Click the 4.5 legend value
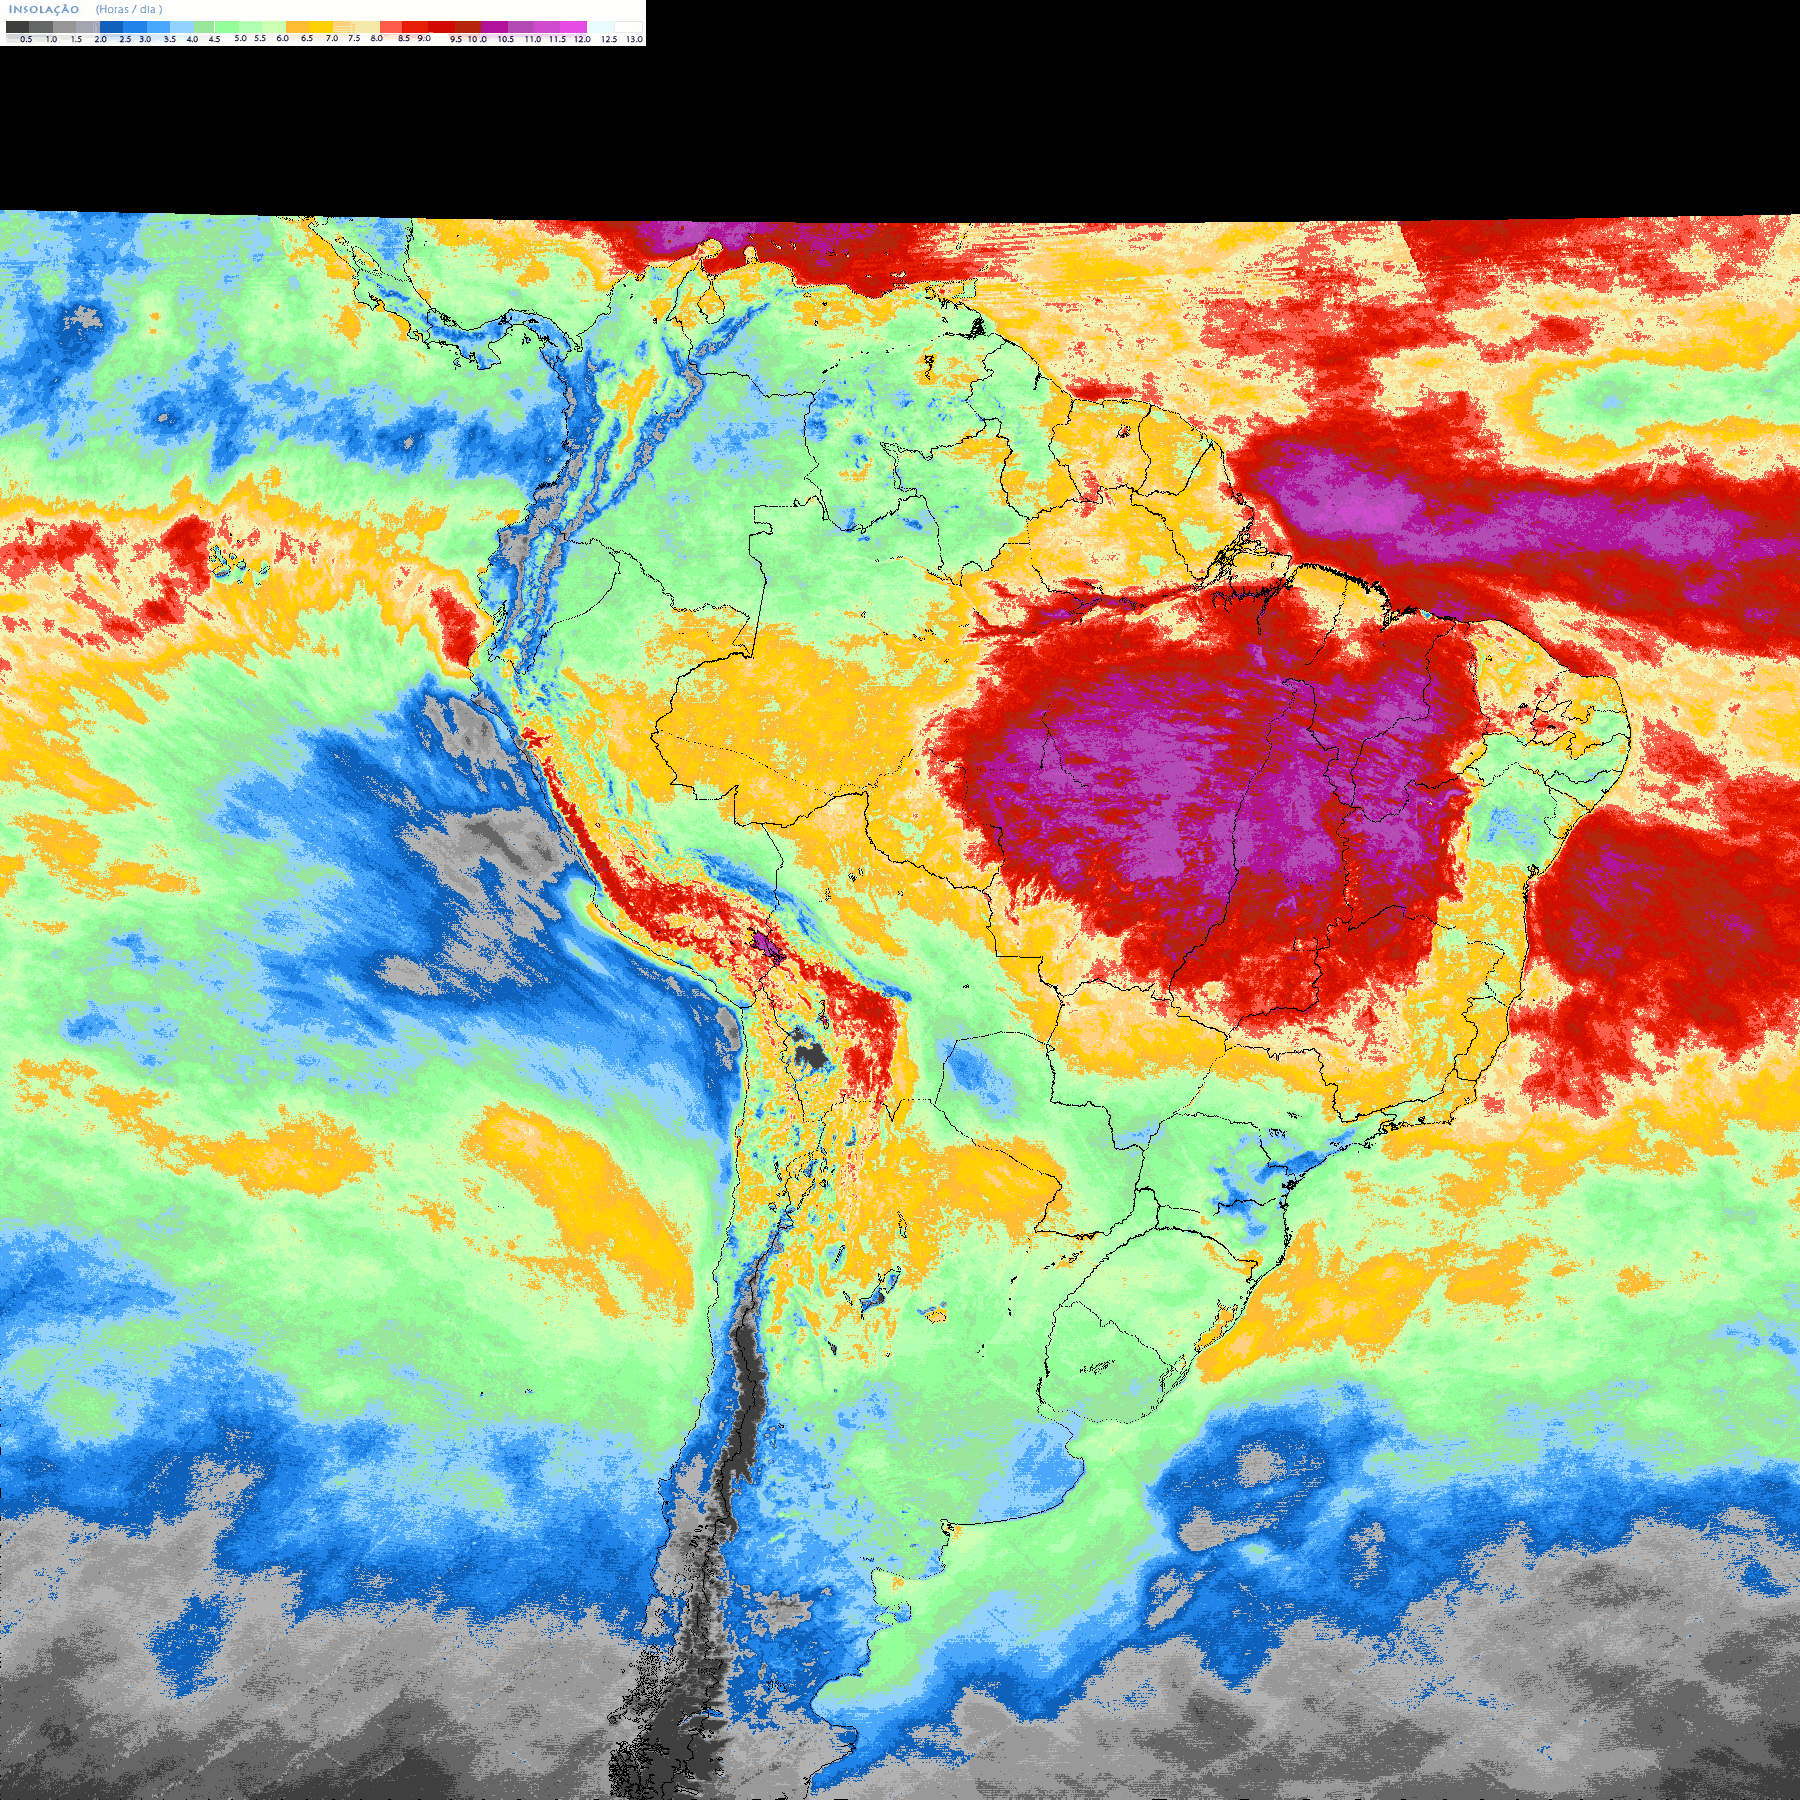 tap(214, 39)
